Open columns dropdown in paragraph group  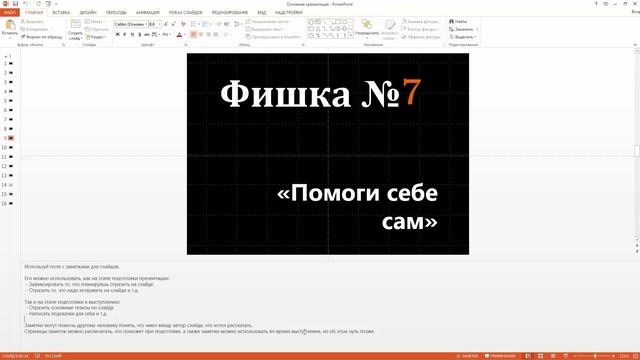pyautogui.click(x=226, y=35)
